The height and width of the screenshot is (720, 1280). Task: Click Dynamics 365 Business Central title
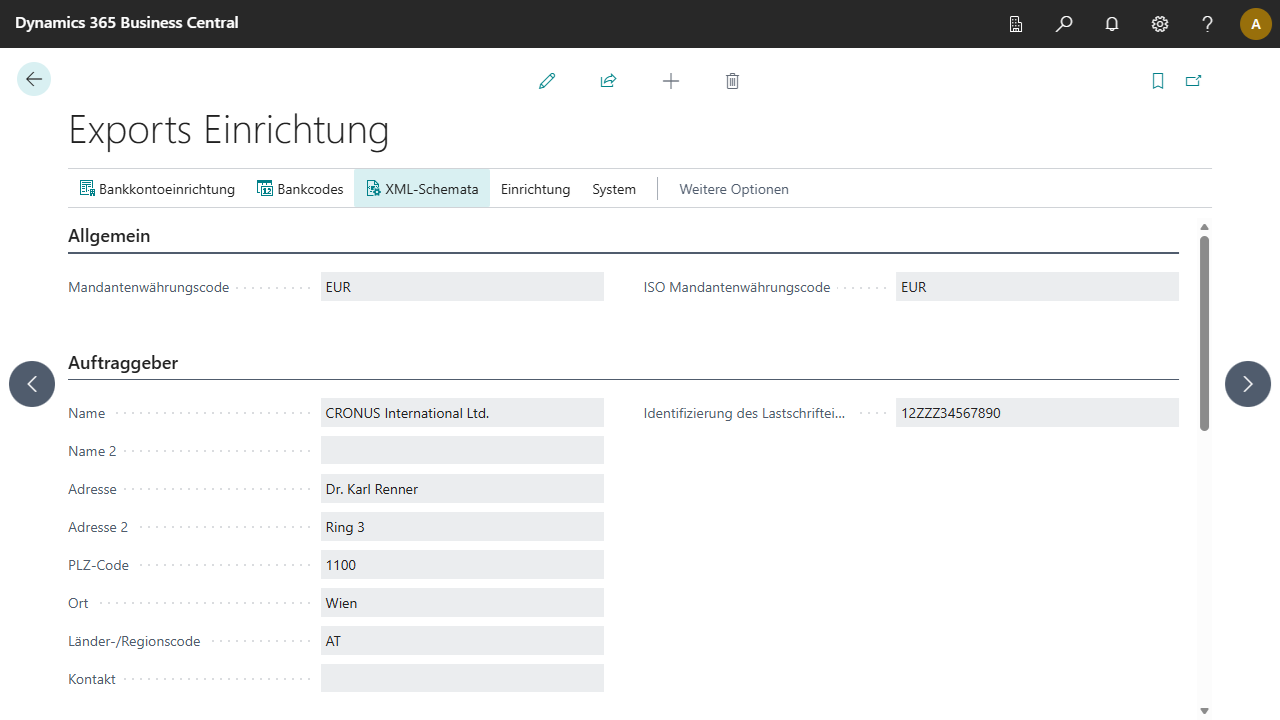coord(127,23)
